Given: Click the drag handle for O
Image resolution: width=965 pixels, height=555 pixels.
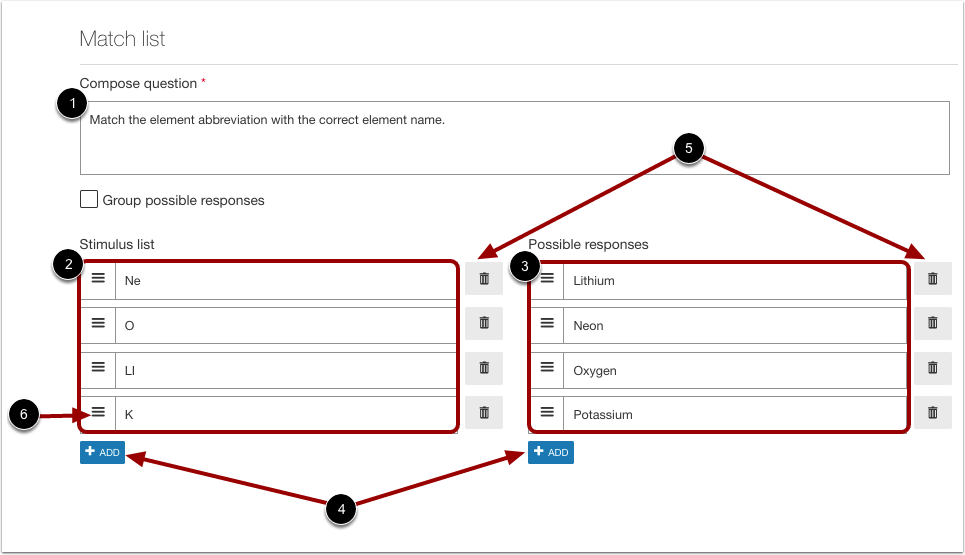Looking at the screenshot, I should [x=98, y=323].
